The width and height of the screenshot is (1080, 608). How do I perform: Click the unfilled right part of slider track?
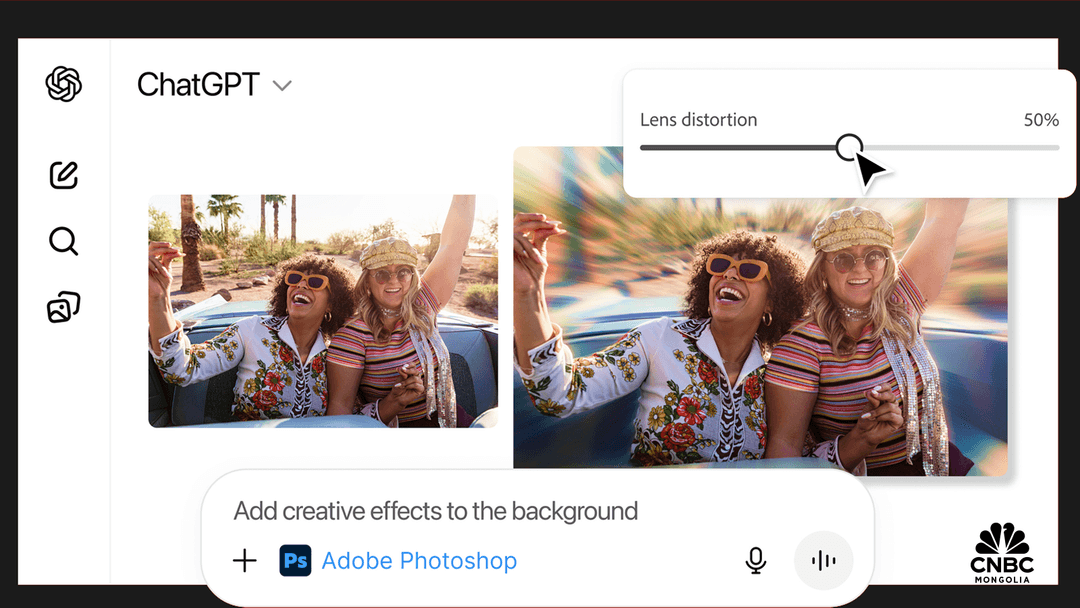960,147
